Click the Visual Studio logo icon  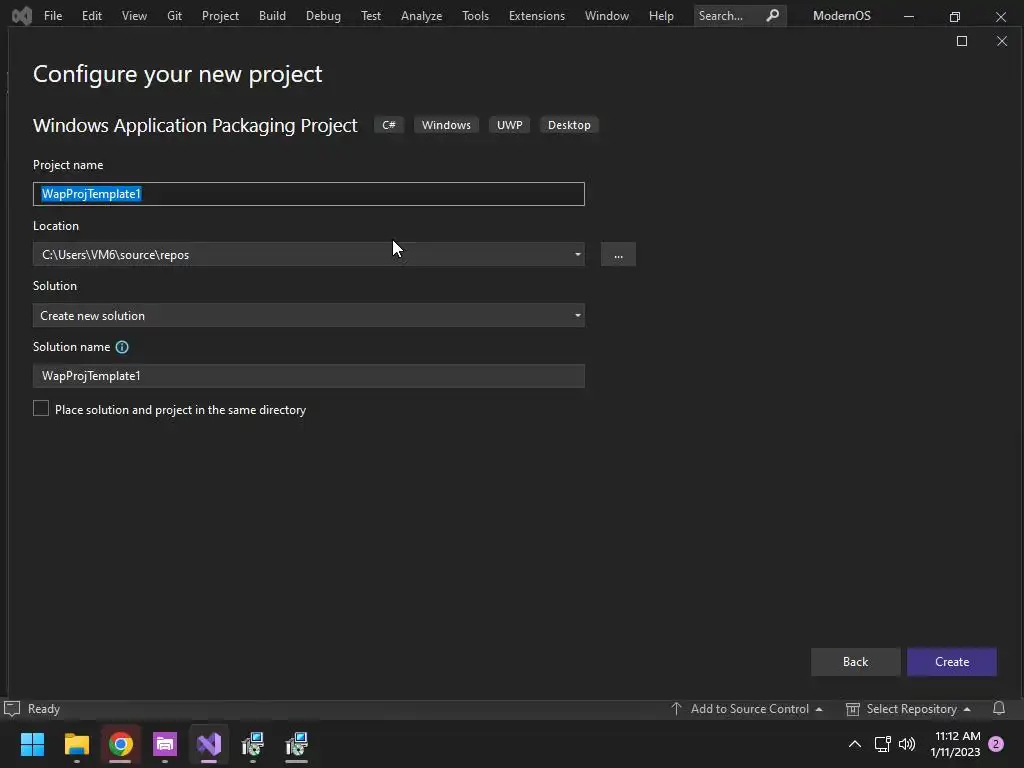pos(22,15)
